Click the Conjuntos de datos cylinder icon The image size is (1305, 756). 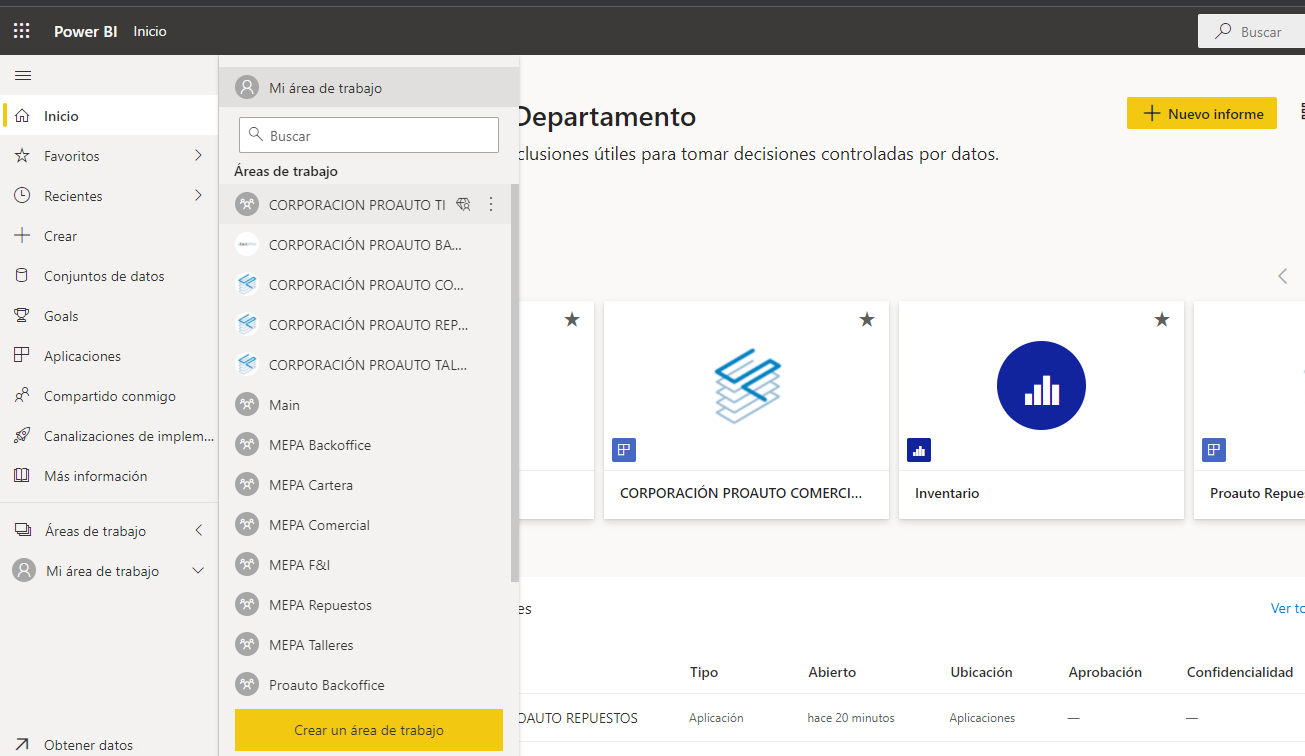[x=22, y=276]
